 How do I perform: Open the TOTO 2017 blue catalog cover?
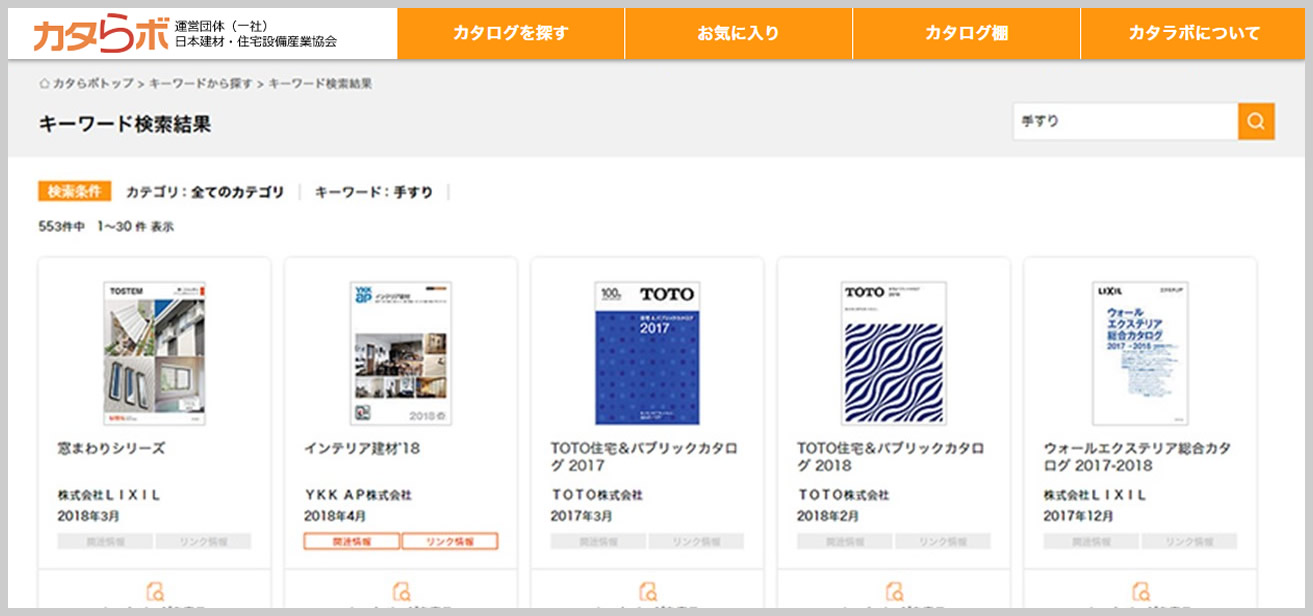coord(647,353)
